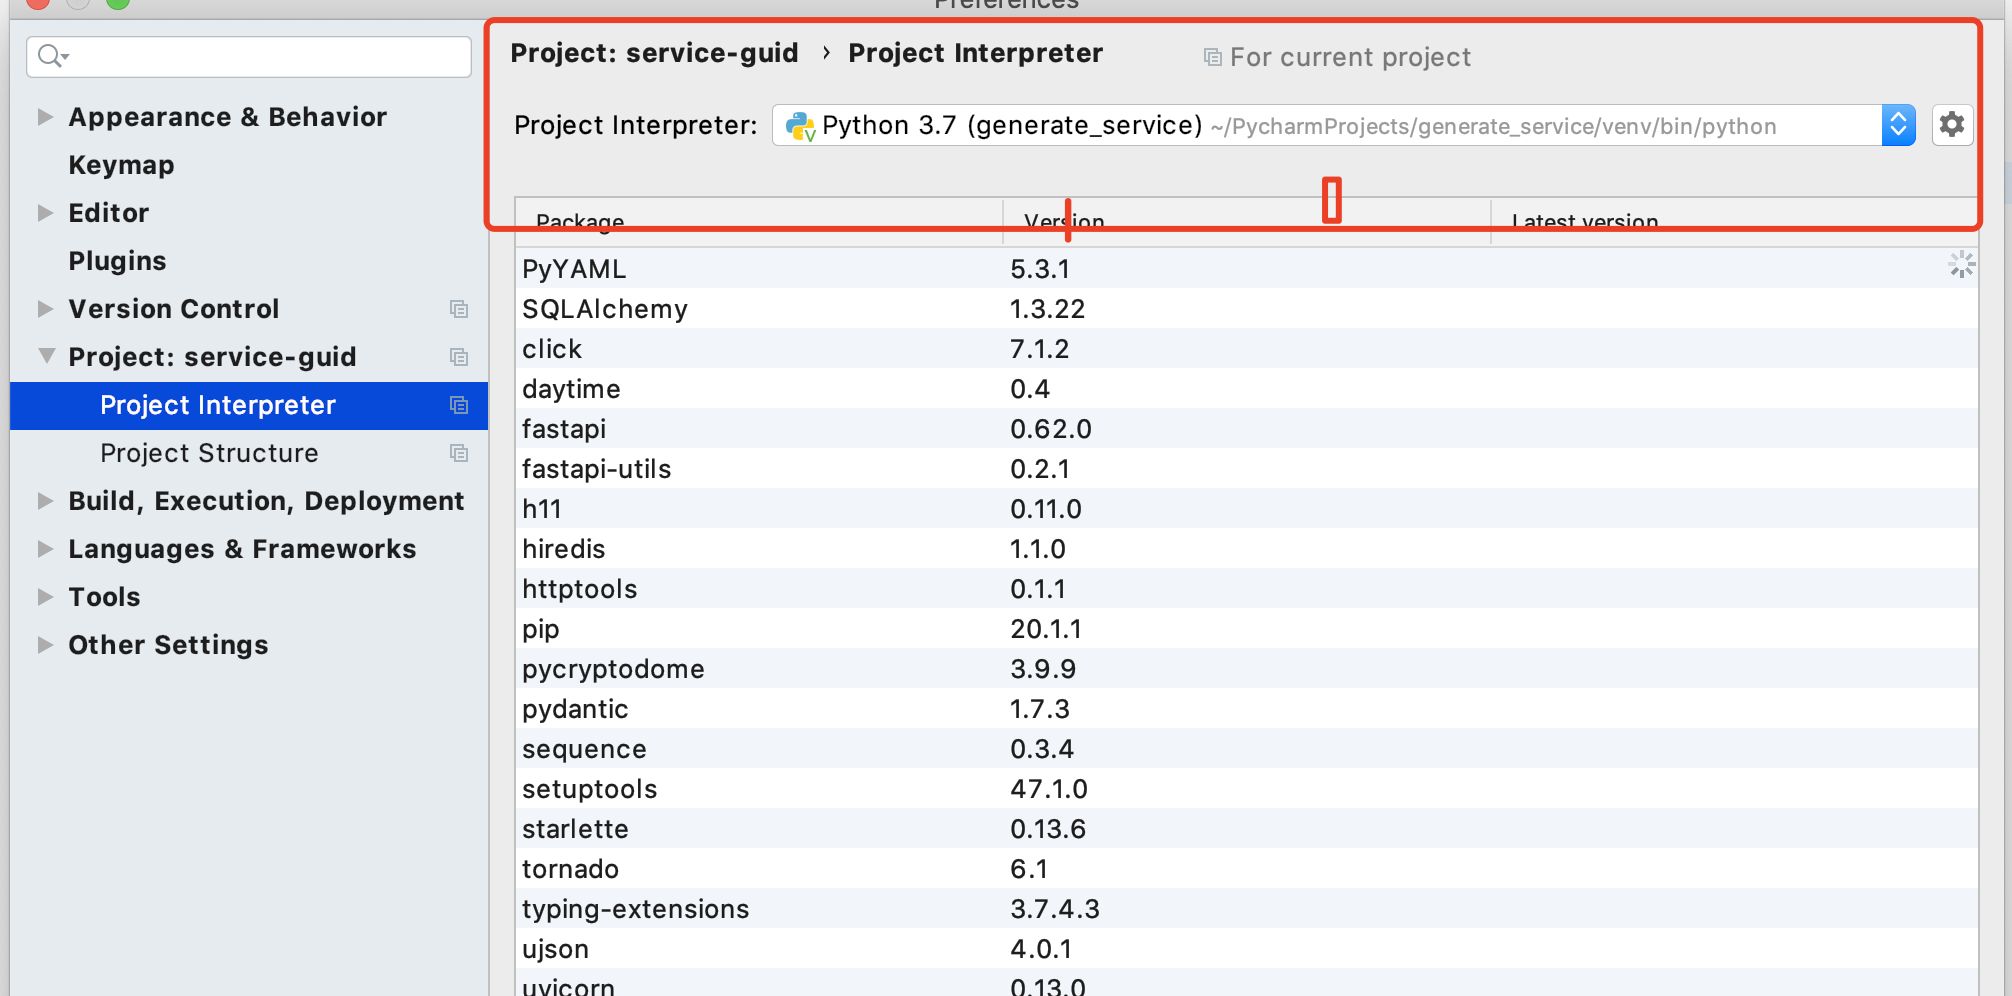Click the Python logo in interpreter field
This screenshot has width=2012, height=996.
[x=800, y=126]
